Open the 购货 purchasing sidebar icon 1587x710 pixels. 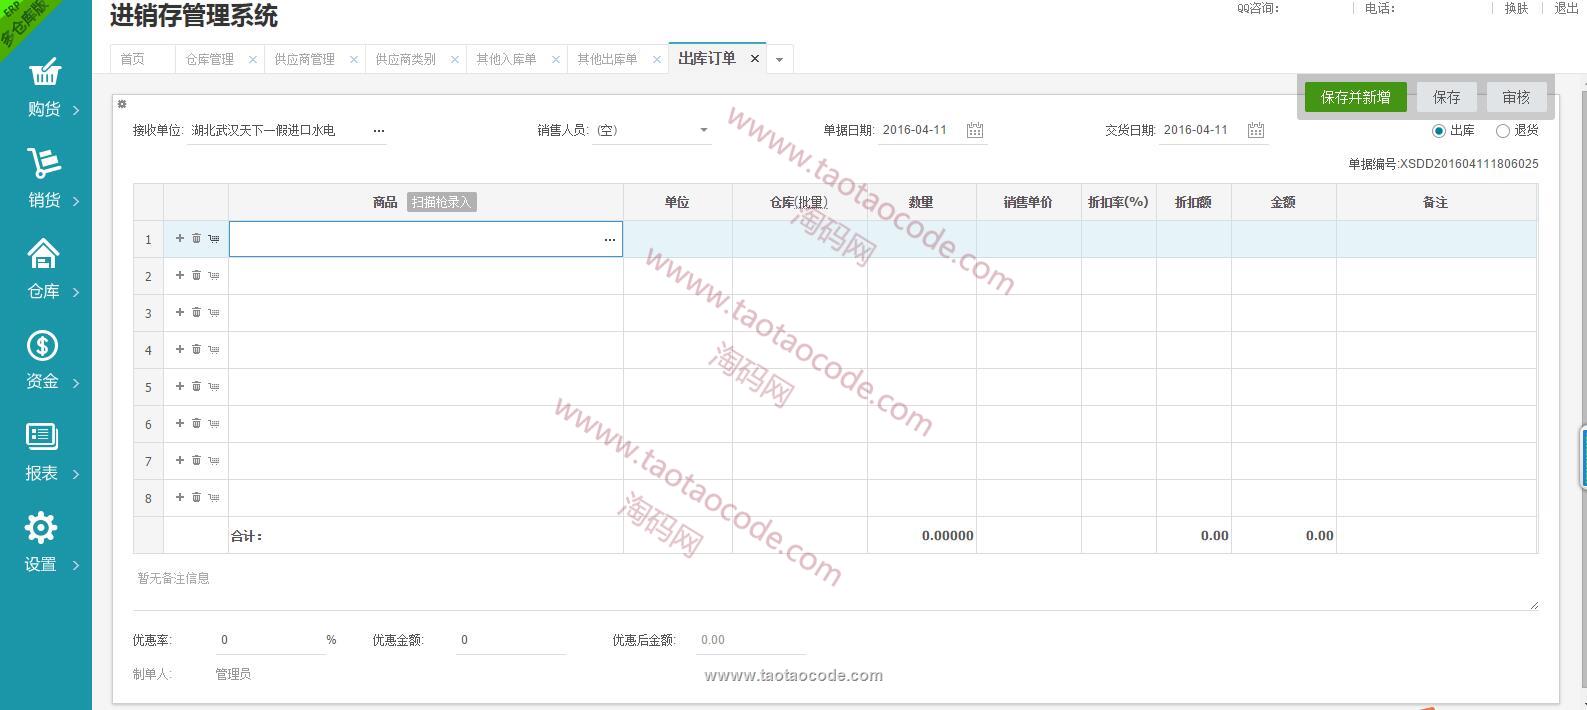tap(45, 74)
